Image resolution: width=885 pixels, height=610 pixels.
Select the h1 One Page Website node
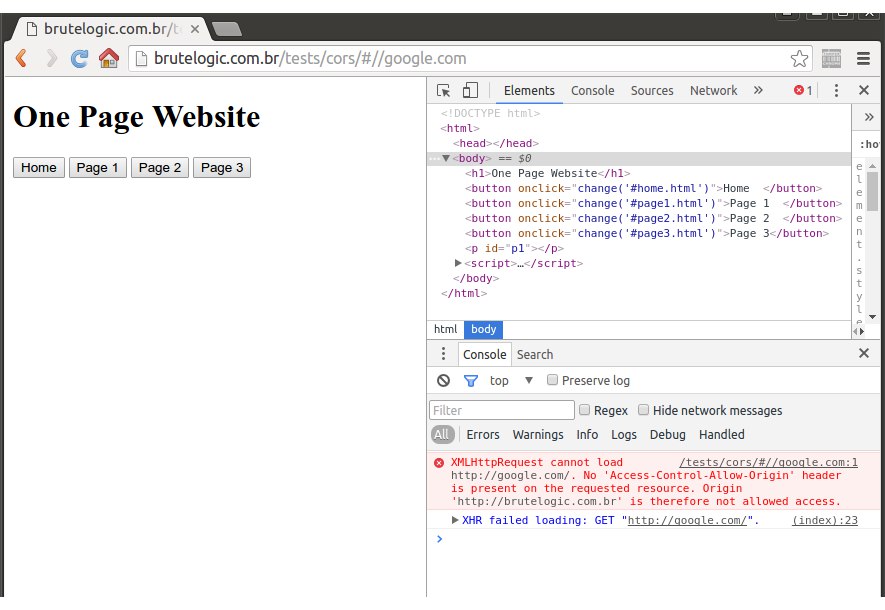[x=547, y=174]
